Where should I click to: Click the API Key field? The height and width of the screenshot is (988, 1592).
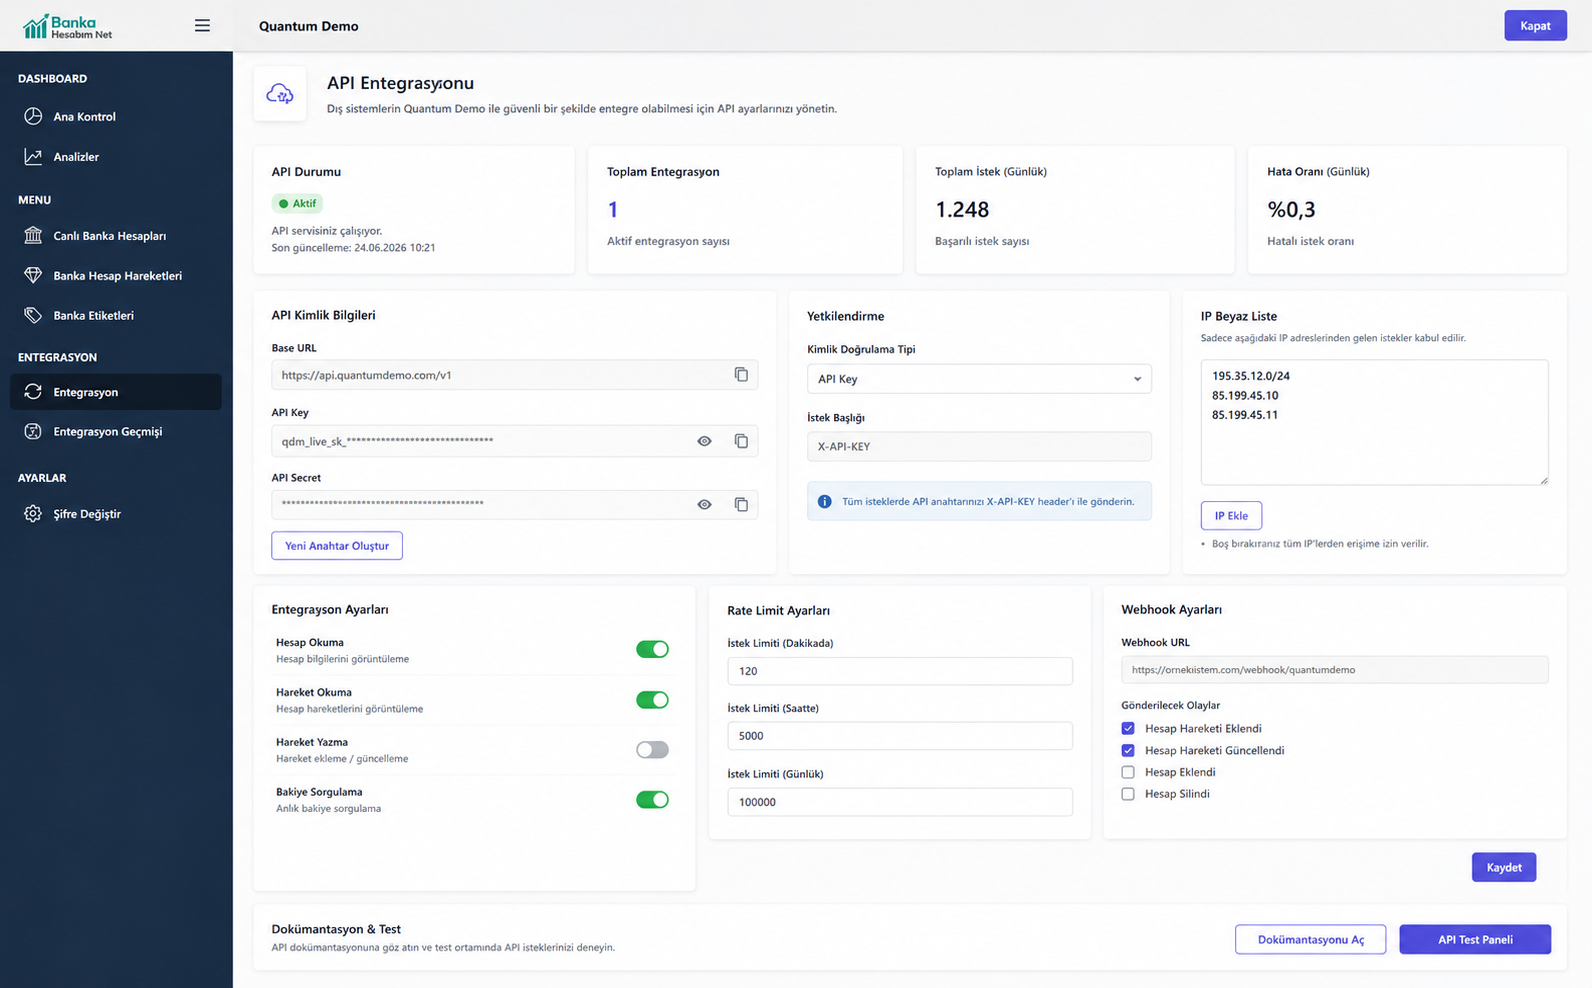pyautogui.click(x=514, y=441)
